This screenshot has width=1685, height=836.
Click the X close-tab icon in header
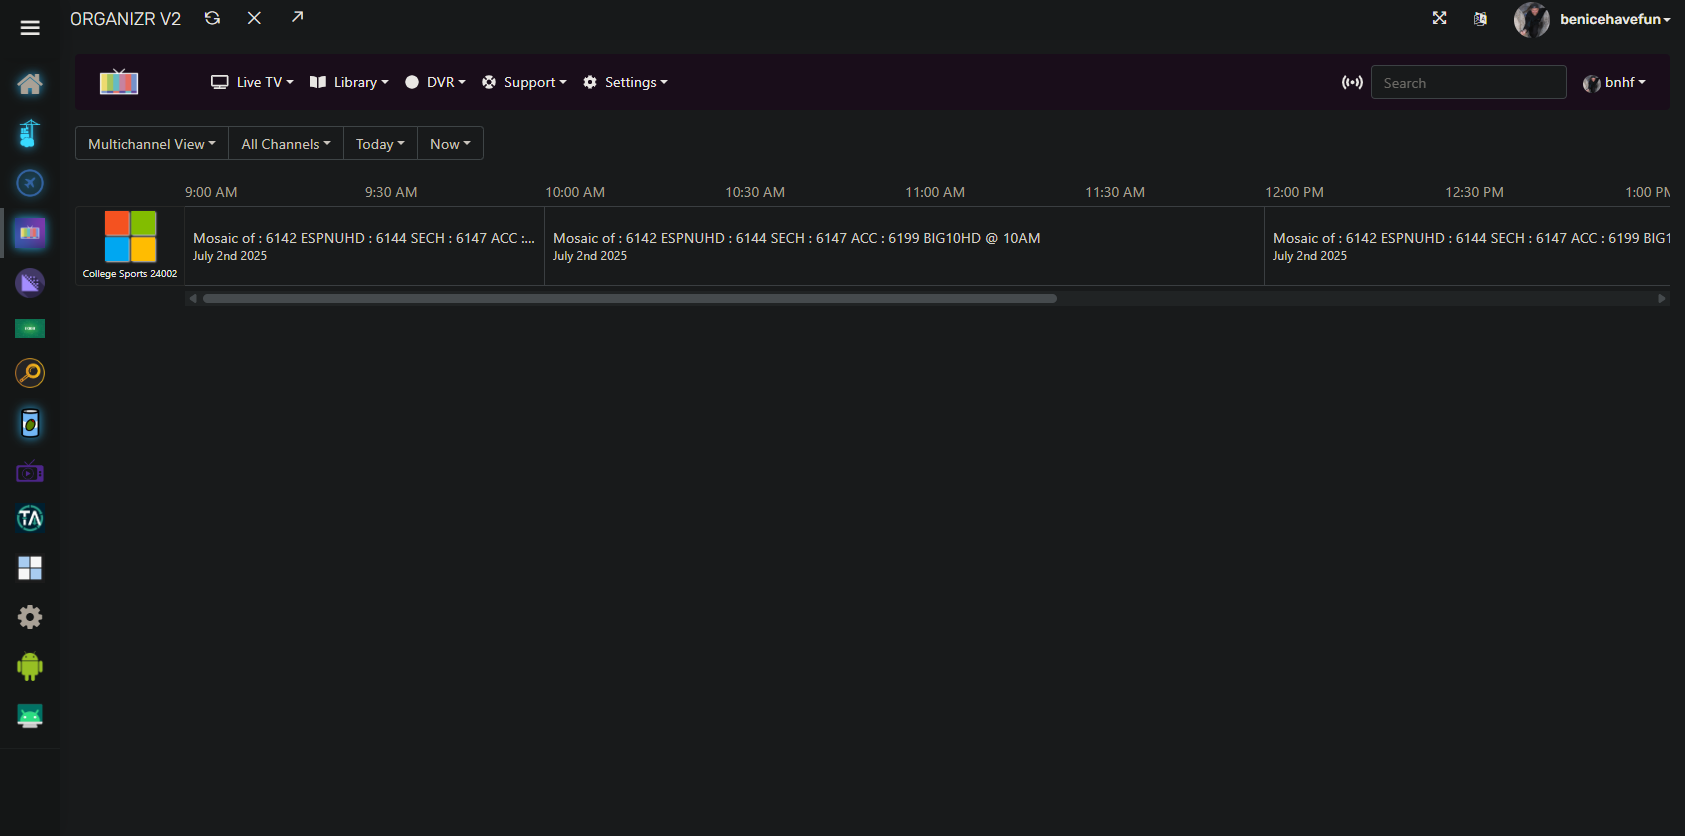[x=255, y=18]
